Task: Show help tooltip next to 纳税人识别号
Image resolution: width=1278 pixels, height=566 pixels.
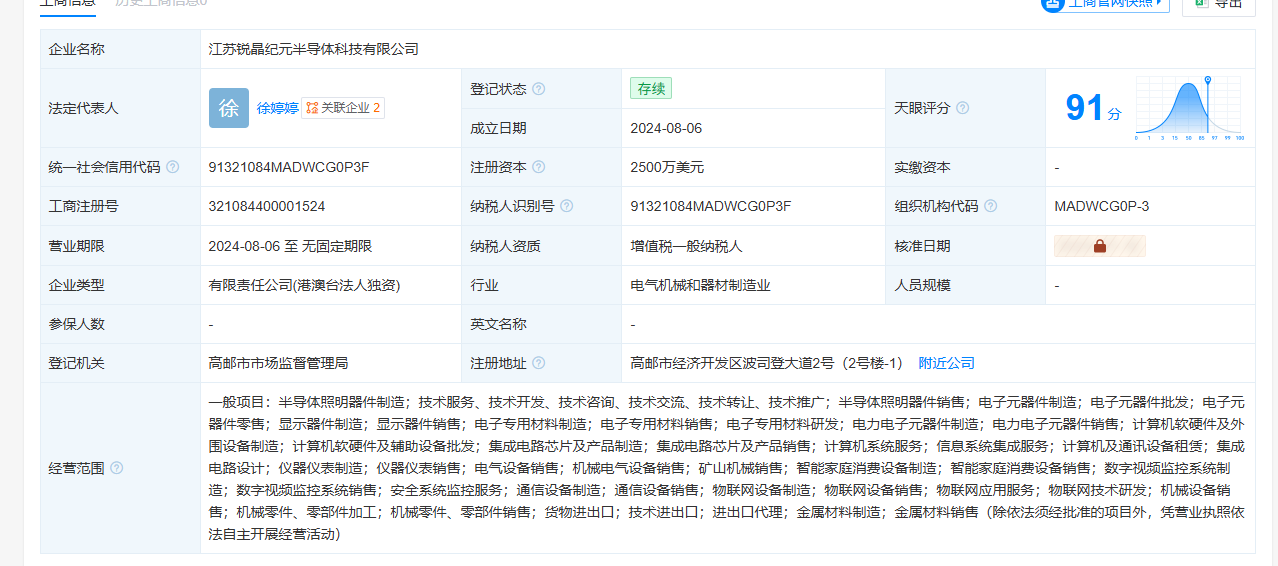Action: pos(567,206)
